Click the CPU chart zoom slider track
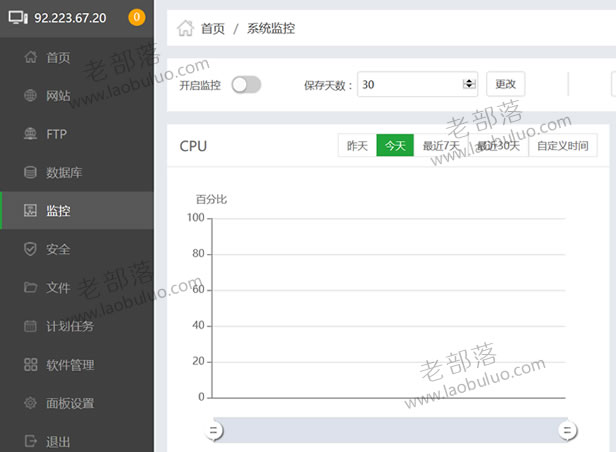 click(x=390, y=430)
